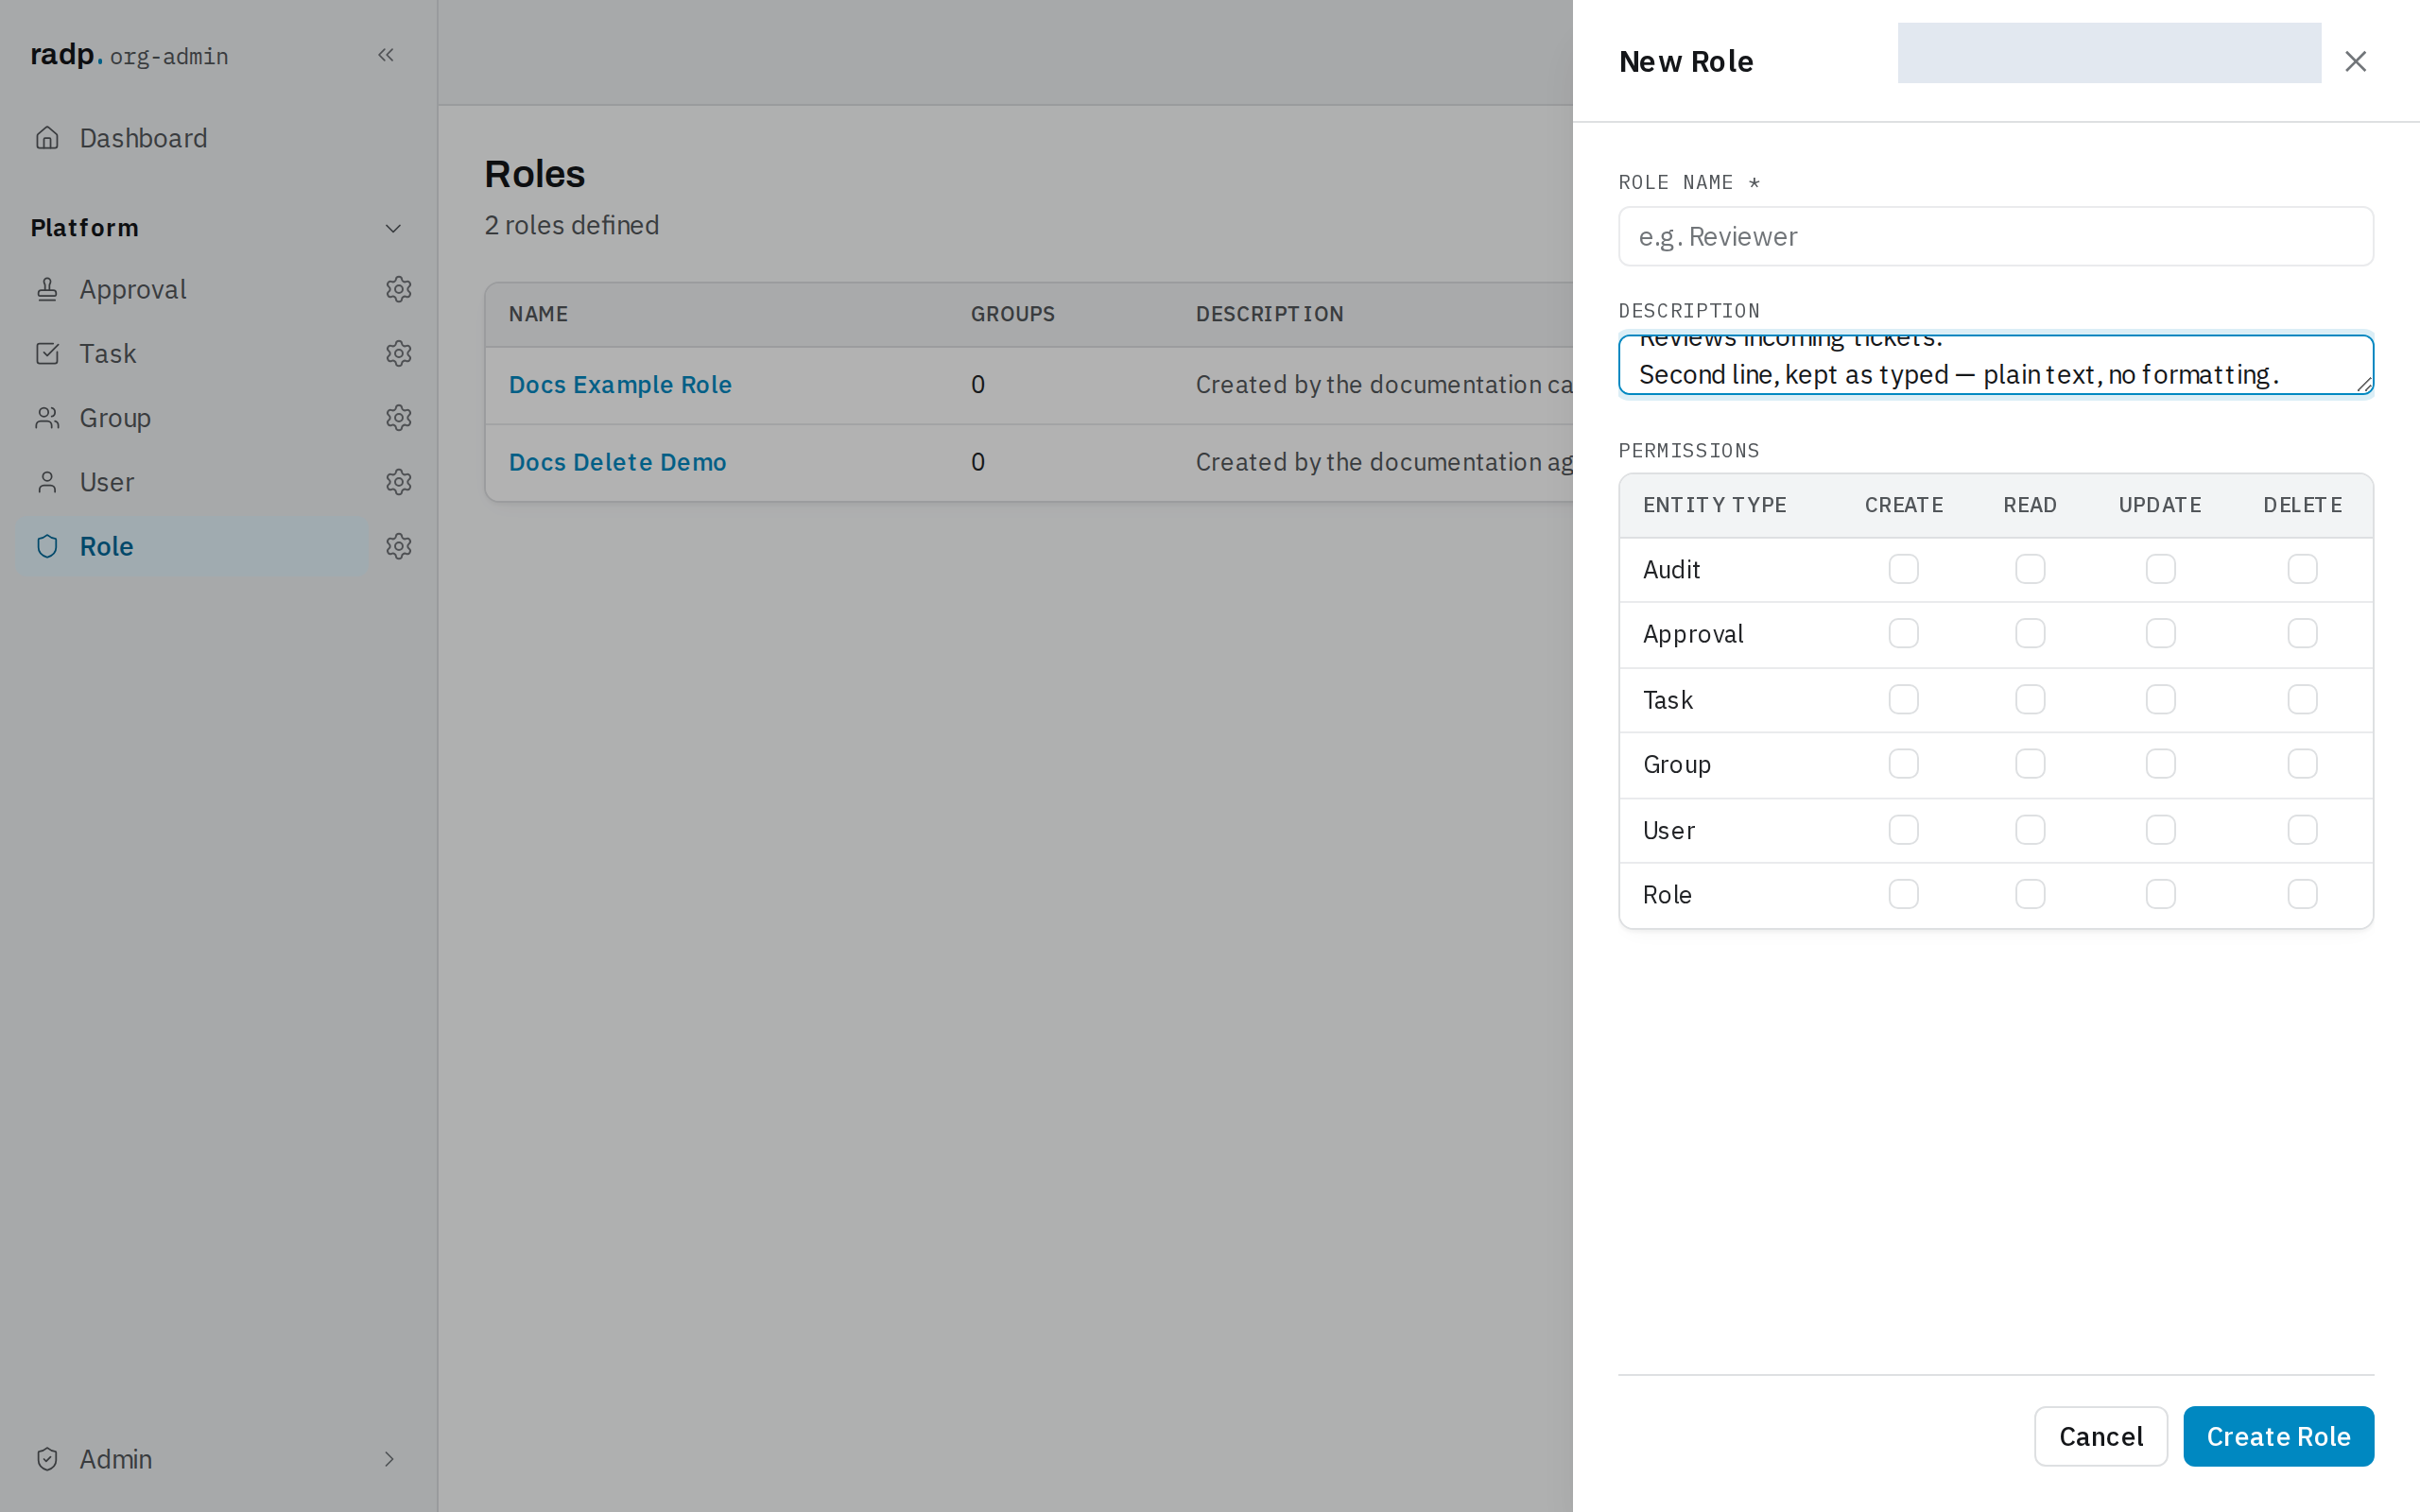Open User settings gear

click(x=399, y=482)
